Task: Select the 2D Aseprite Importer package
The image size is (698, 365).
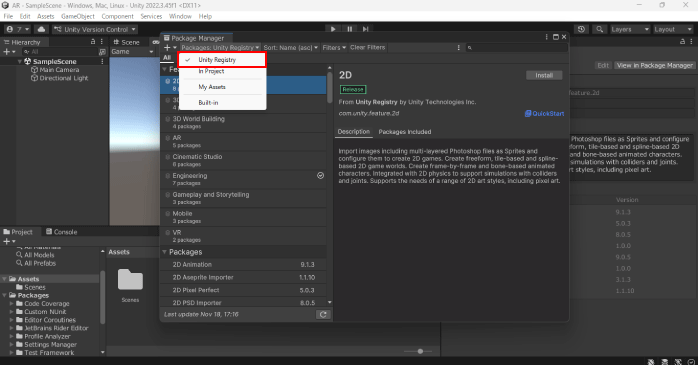Action: point(243,277)
